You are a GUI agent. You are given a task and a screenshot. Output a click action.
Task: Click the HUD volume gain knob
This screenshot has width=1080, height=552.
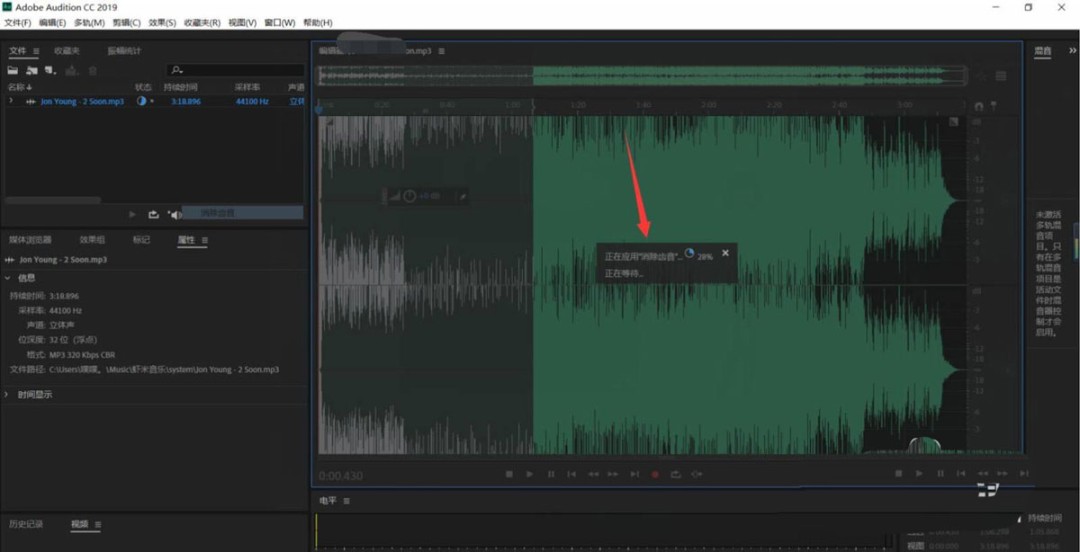pyautogui.click(x=409, y=196)
